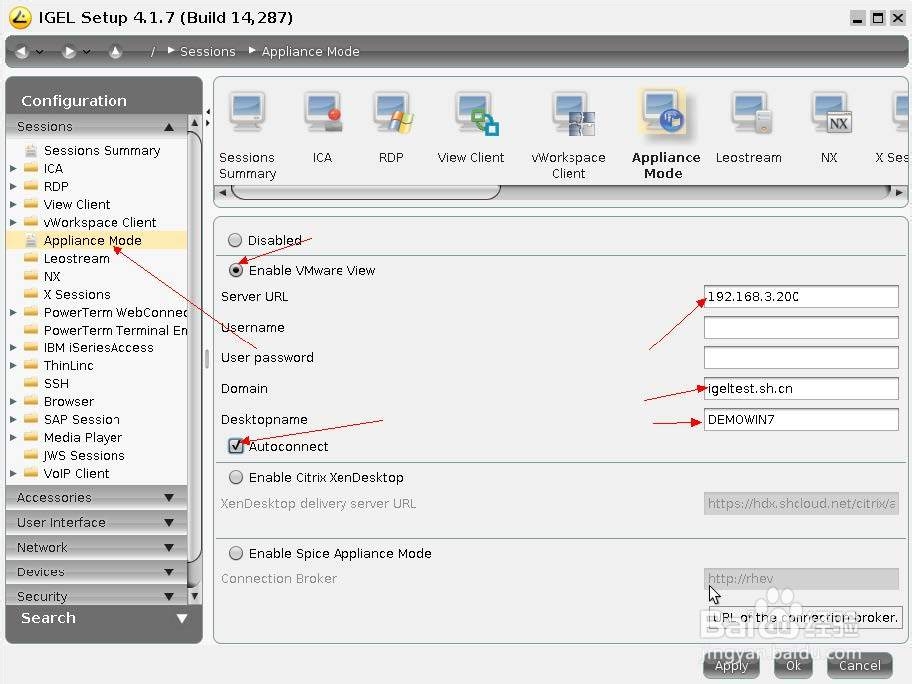Image resolution: width=912 pixels, height=684 pixels.
Task: Open the View Client icon
Action: click(x=476, y=113)
